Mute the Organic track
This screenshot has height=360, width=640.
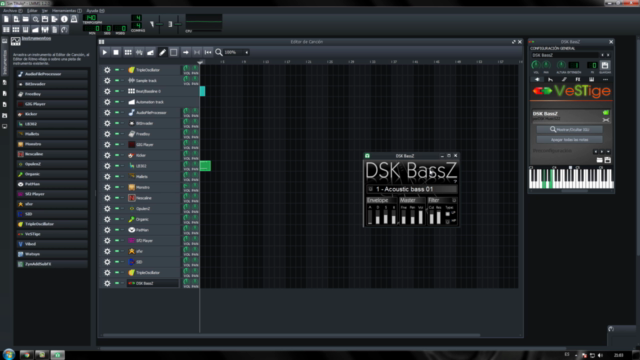coord(117,219)
